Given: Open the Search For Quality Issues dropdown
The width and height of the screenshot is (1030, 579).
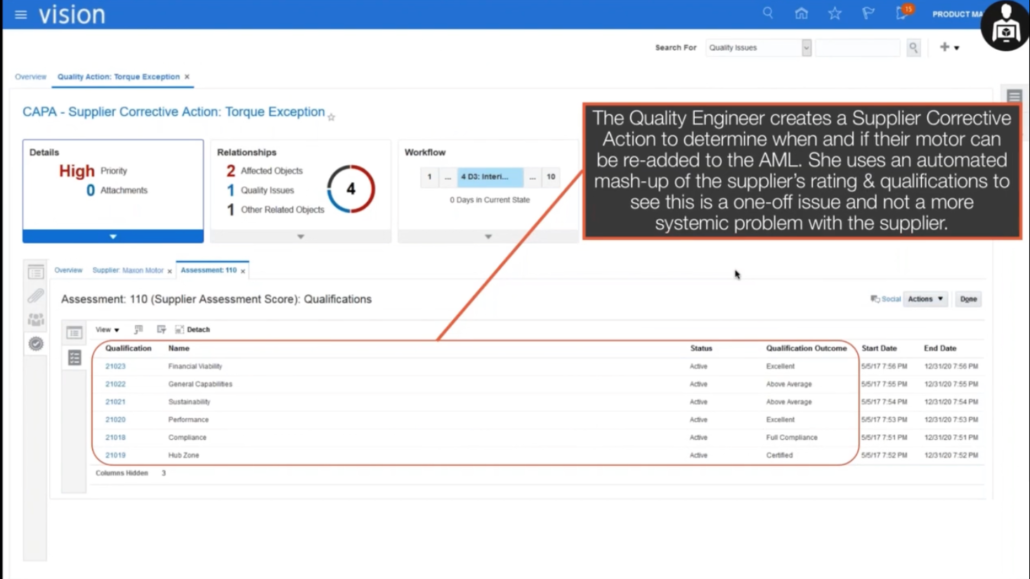Looking at the screenshot, I should [806, 47].
